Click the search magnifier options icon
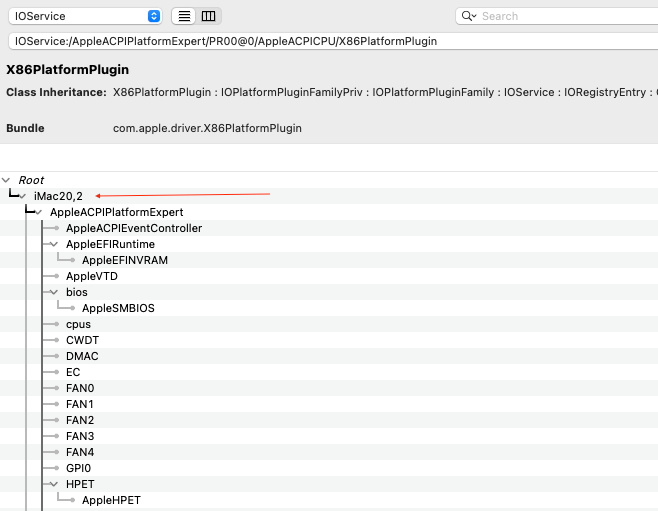Image resolution: width=658 pixels, height=511 pixels. coord(469,16)
